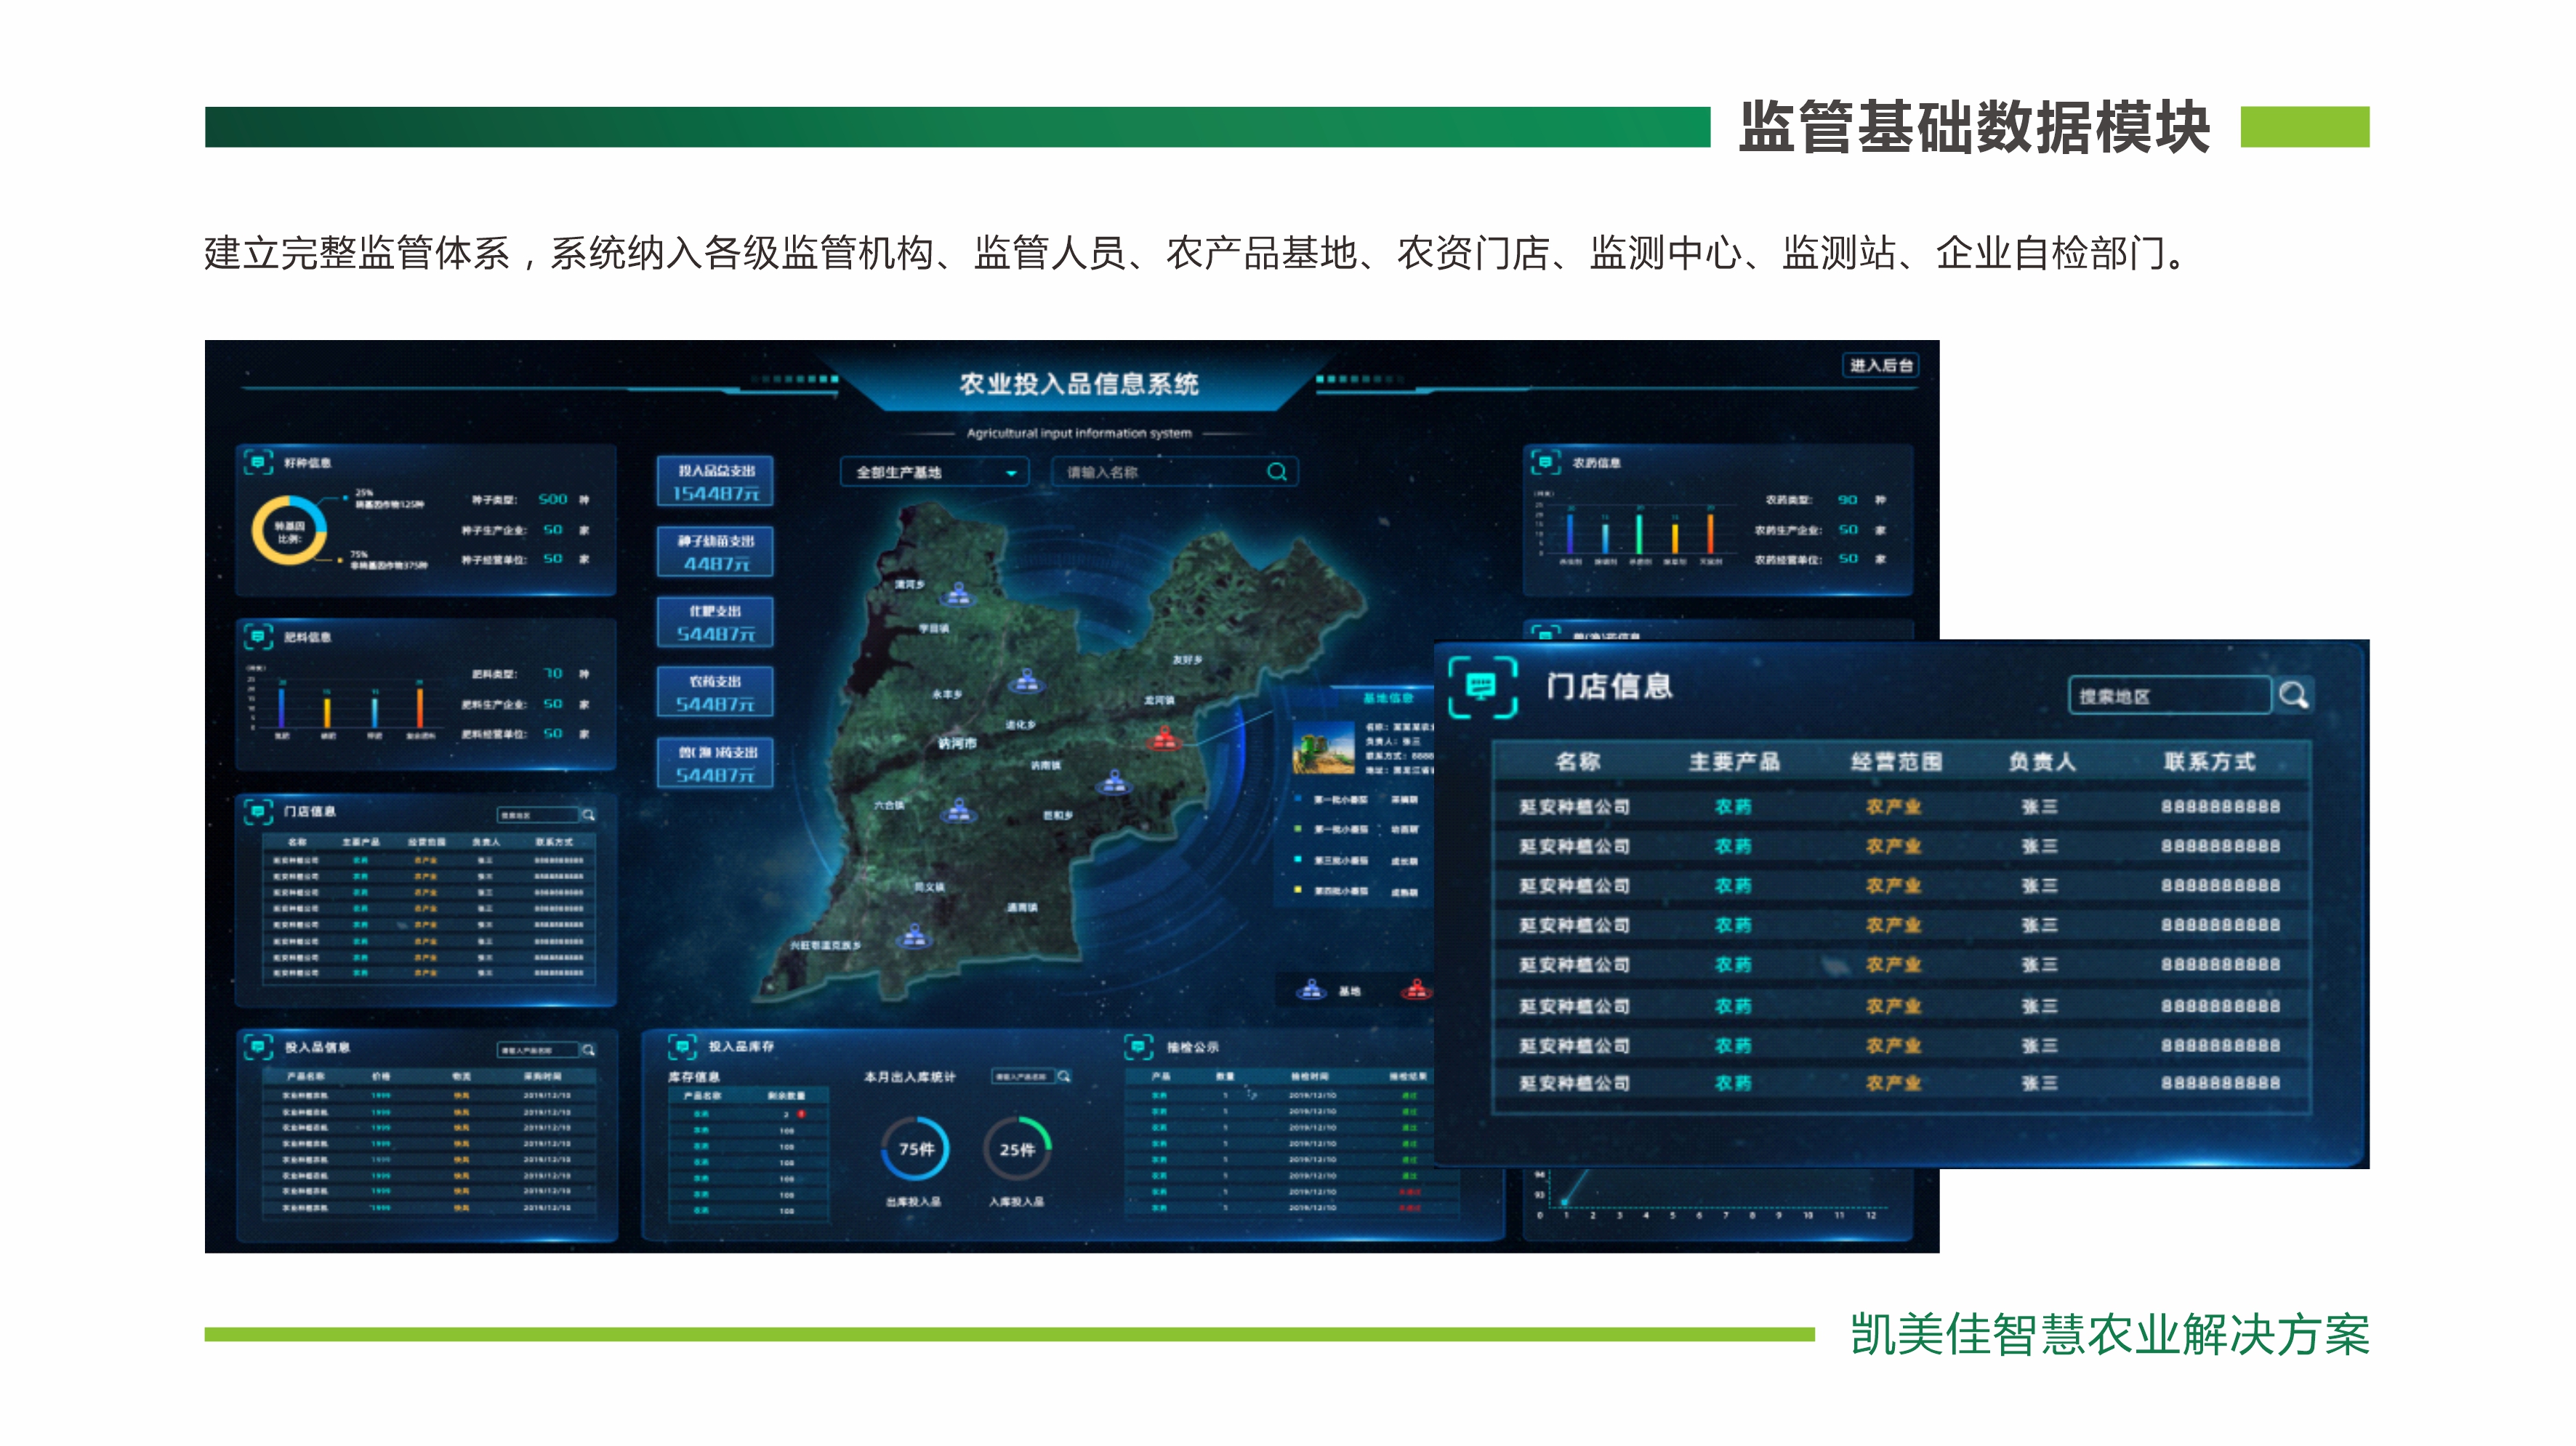The width and height of the screenshot is (2576, 1446).
Task: Click the 名称 column header in enlarged table
Action: coord(1578,762)
